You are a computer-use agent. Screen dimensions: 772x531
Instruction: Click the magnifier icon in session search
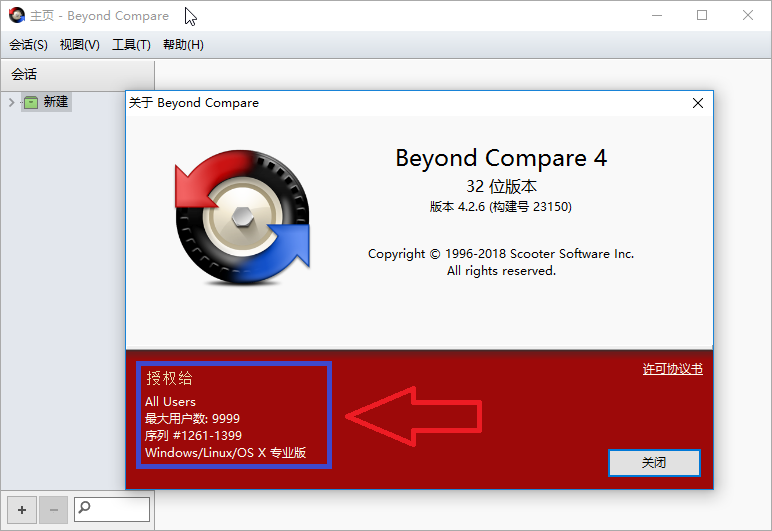pos(85,509)
